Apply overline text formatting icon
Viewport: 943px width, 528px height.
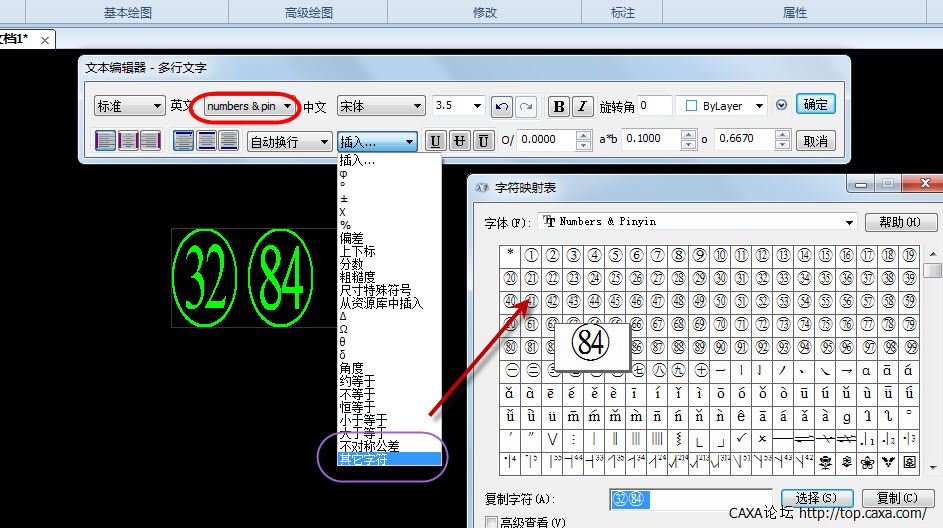click(483, 141)
